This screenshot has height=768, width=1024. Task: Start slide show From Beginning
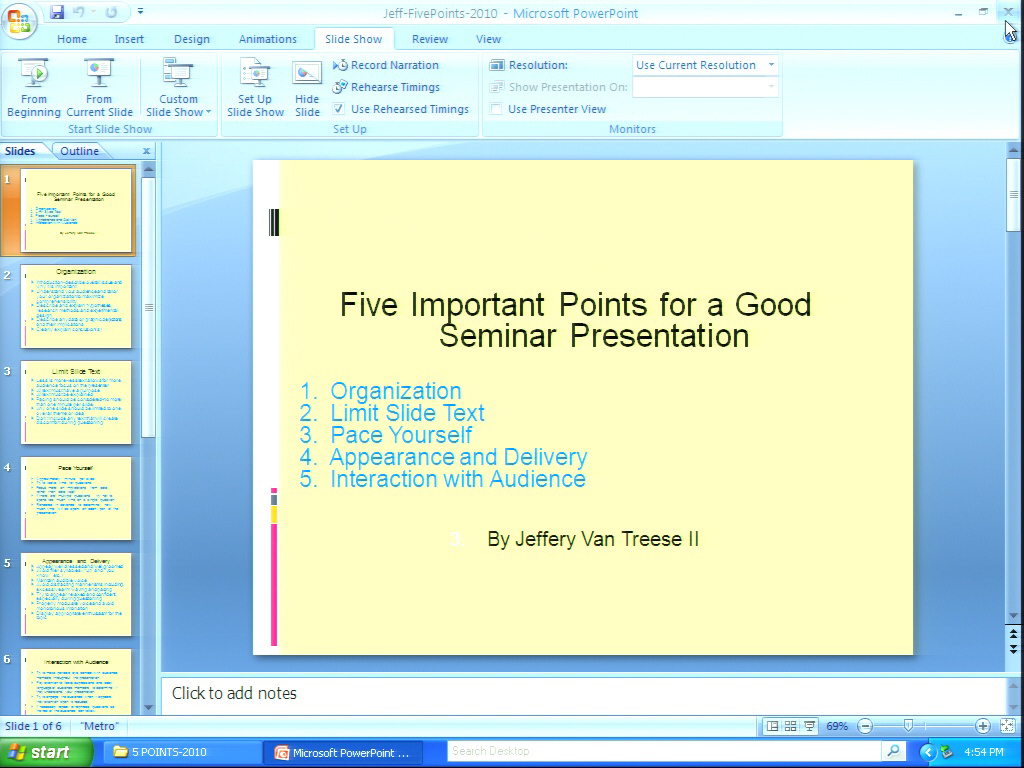pyautogui.click(x=34, y=88)
